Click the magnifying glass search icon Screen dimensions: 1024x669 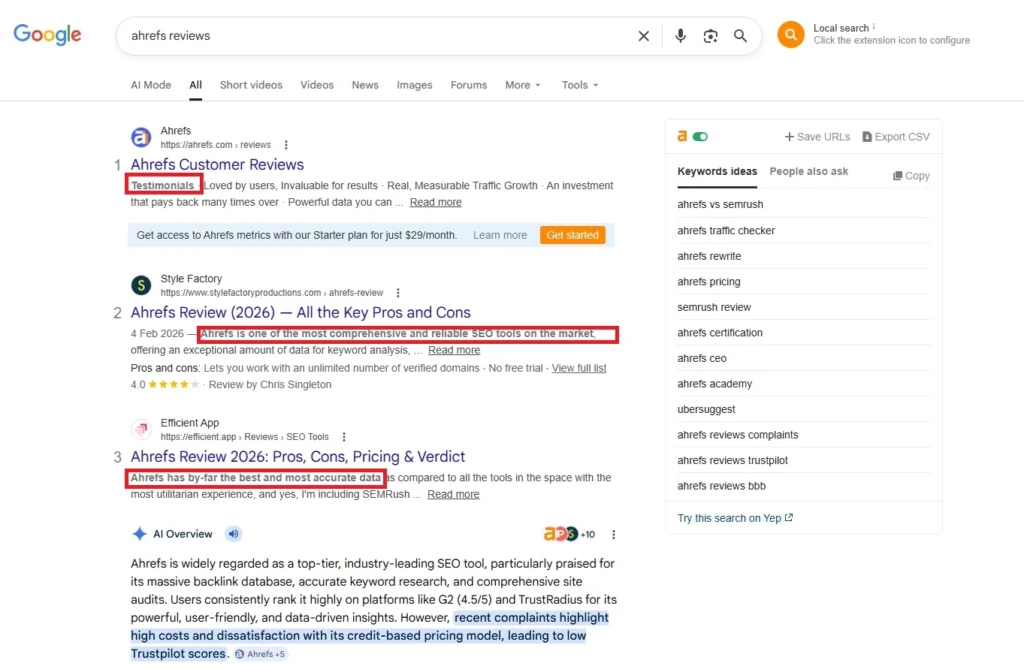pyautogui.click(x=740, y=36)
